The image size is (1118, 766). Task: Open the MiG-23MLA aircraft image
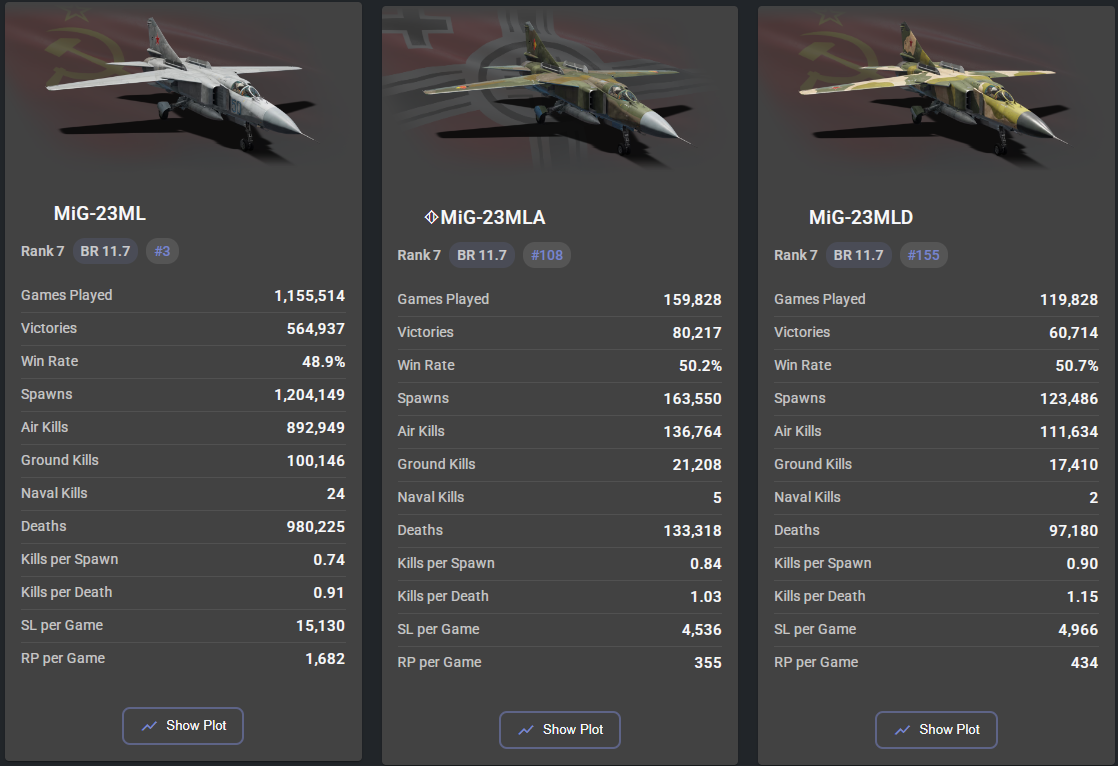coord(560,90)
